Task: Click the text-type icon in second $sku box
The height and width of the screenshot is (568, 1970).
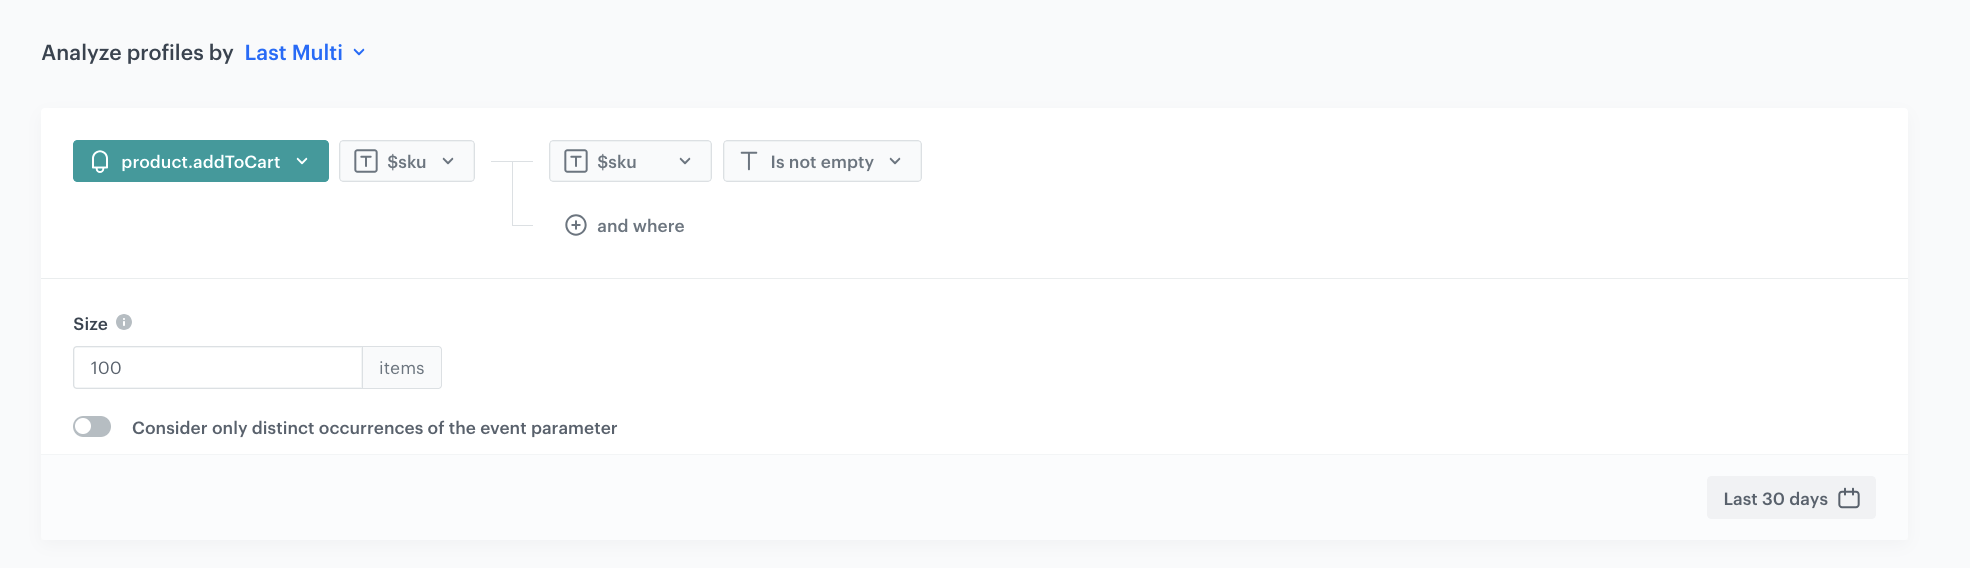Action: (576, 162)
